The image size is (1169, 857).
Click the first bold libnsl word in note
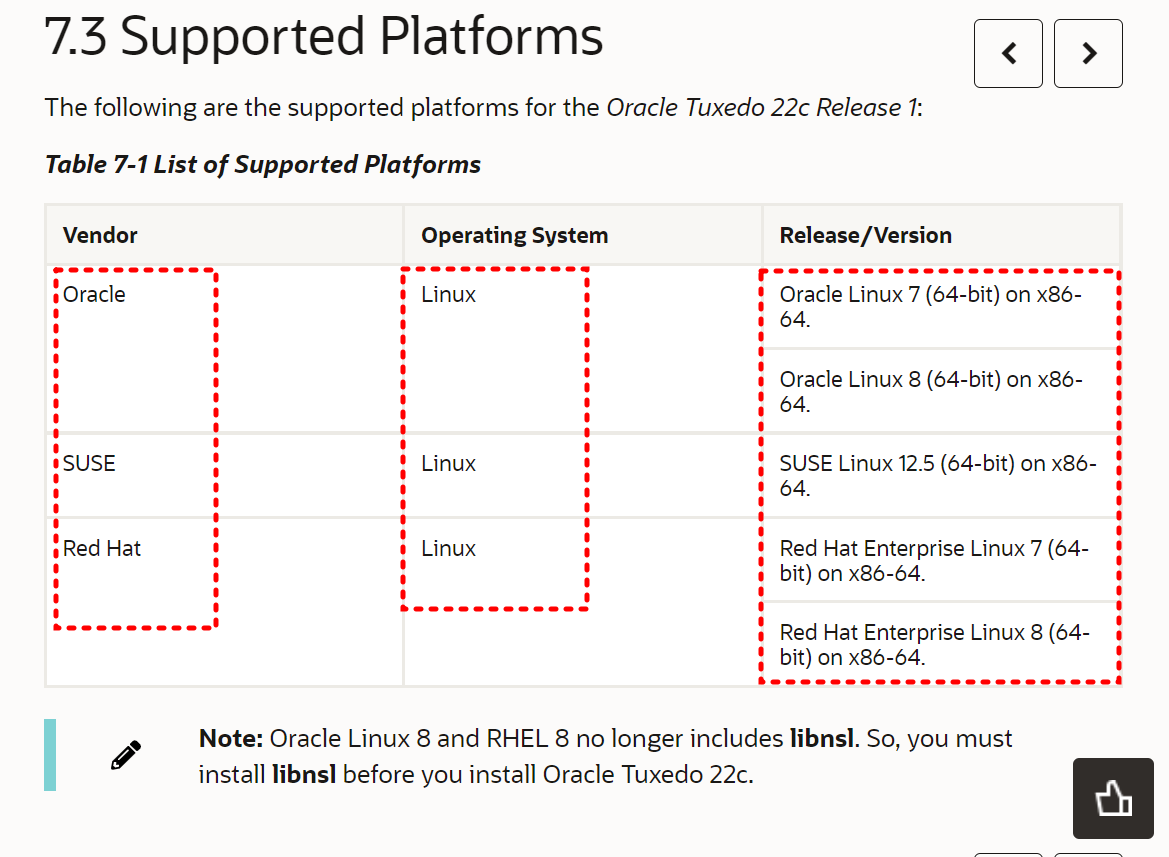click(822, 739)
